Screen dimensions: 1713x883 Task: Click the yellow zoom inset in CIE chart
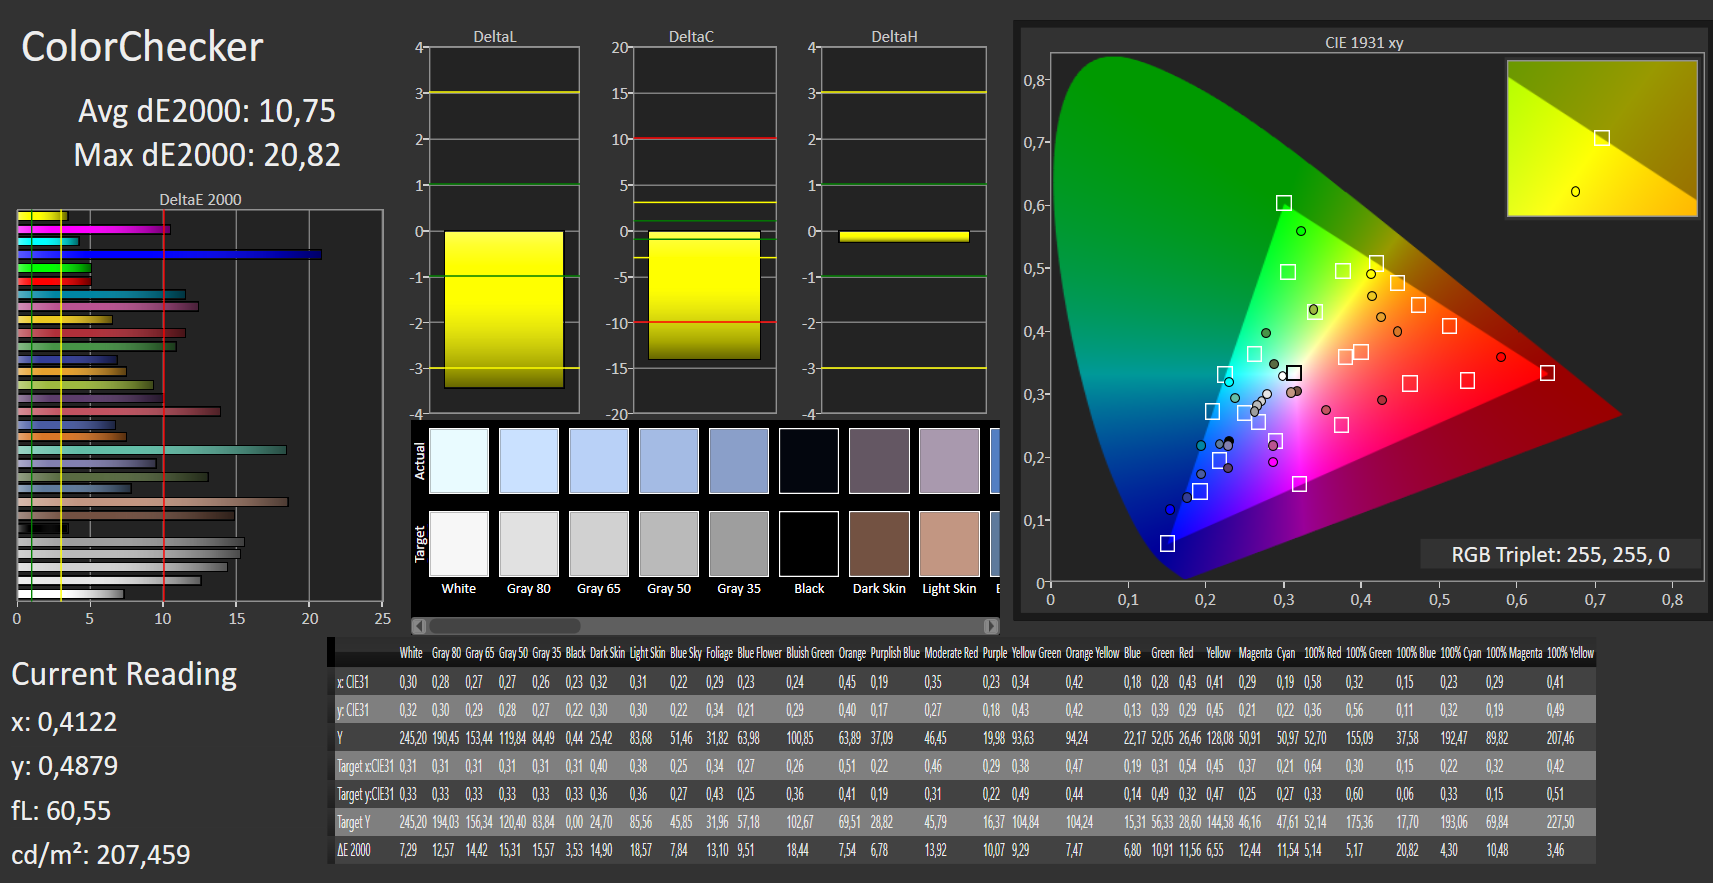tap(1602, 138)
